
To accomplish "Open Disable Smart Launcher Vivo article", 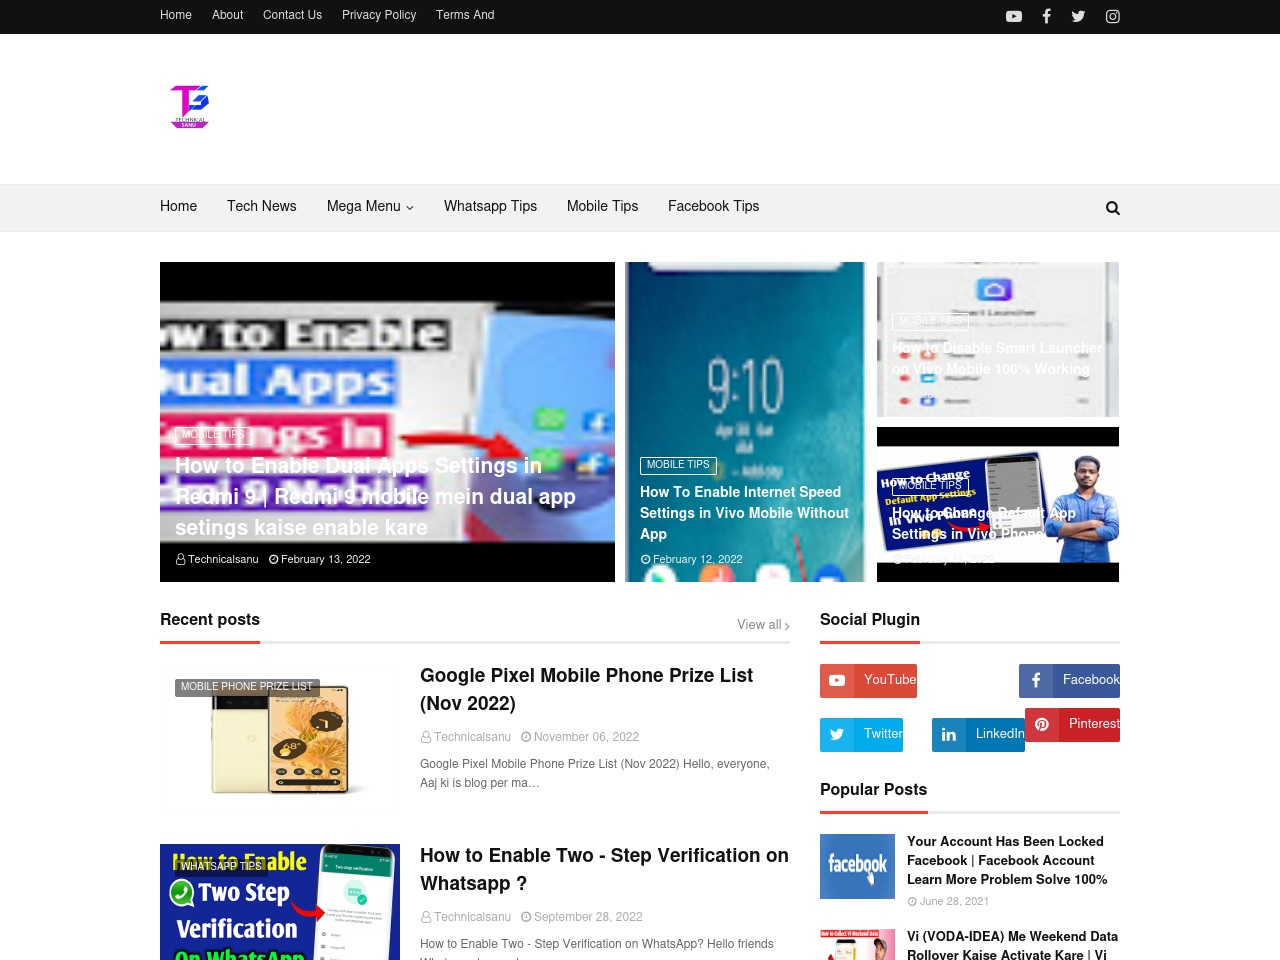I will (997, 358).
